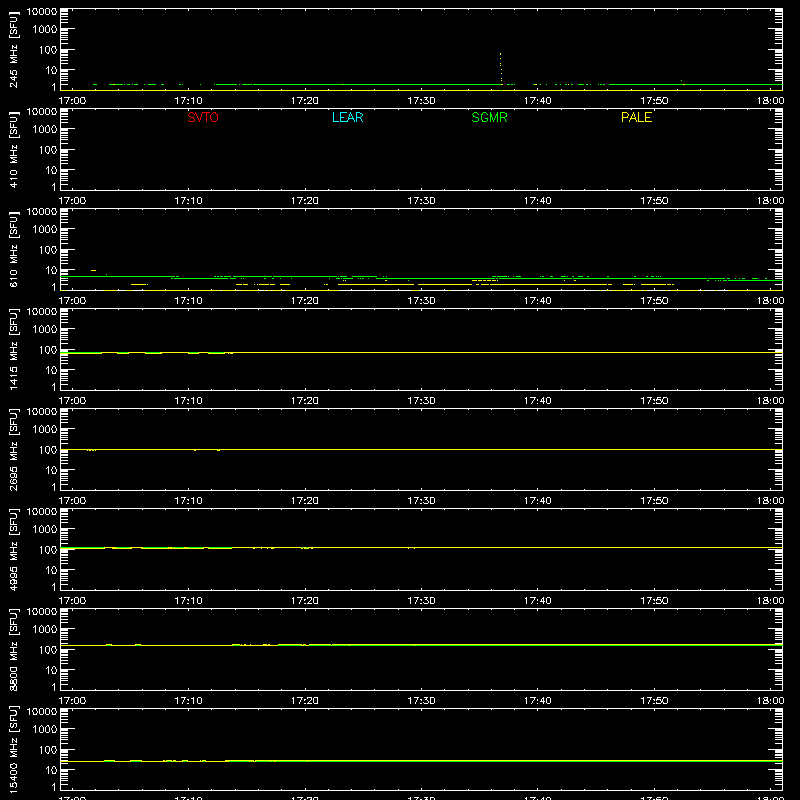
Task: Click 17:40 tick label under 245 MHz plot
Action: coord(537,101)
